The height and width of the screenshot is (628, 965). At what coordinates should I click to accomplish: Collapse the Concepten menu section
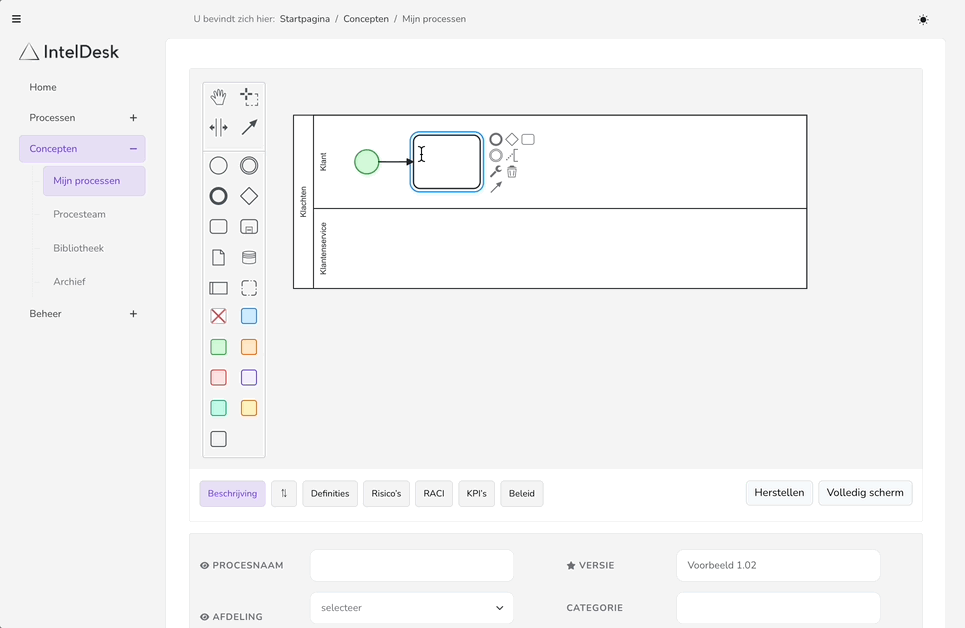coord(133,149)
